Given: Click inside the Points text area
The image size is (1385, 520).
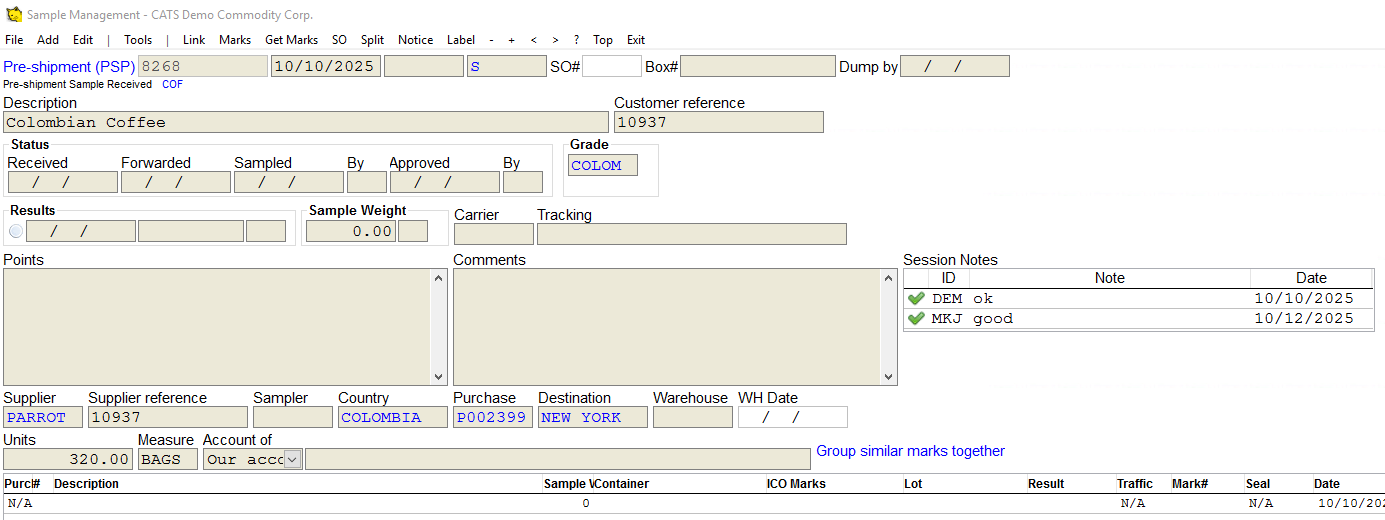Looking at the screenshot, I should (x=217, y=327).
